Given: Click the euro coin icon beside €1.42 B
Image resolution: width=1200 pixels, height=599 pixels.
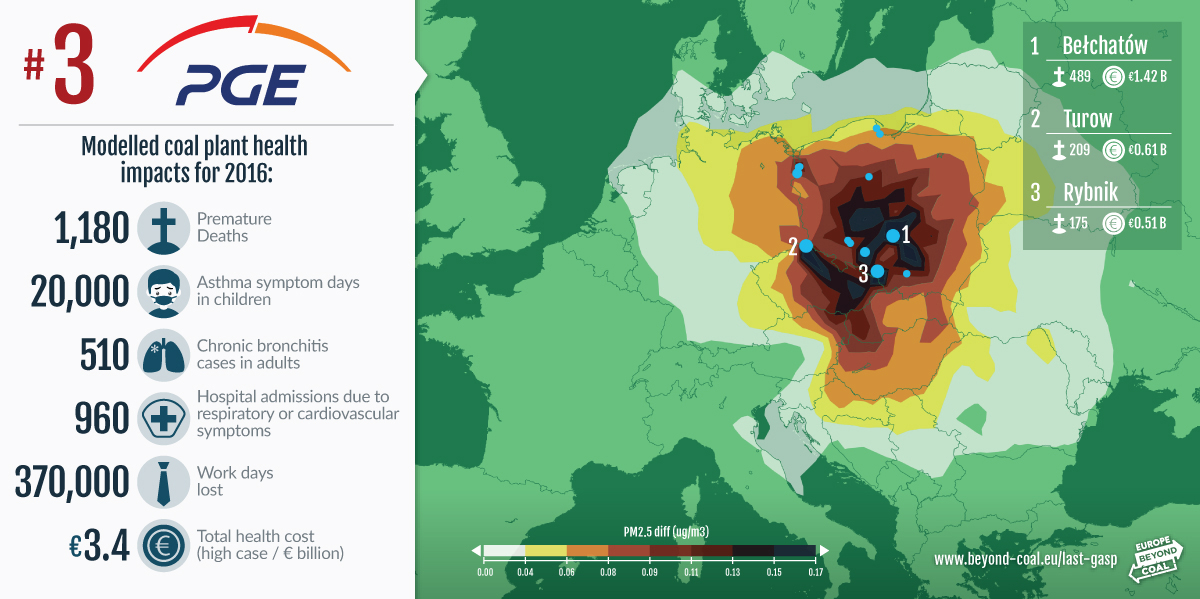Looking at the screenshot, I should pyautogui.click(x=1113, y=76).
